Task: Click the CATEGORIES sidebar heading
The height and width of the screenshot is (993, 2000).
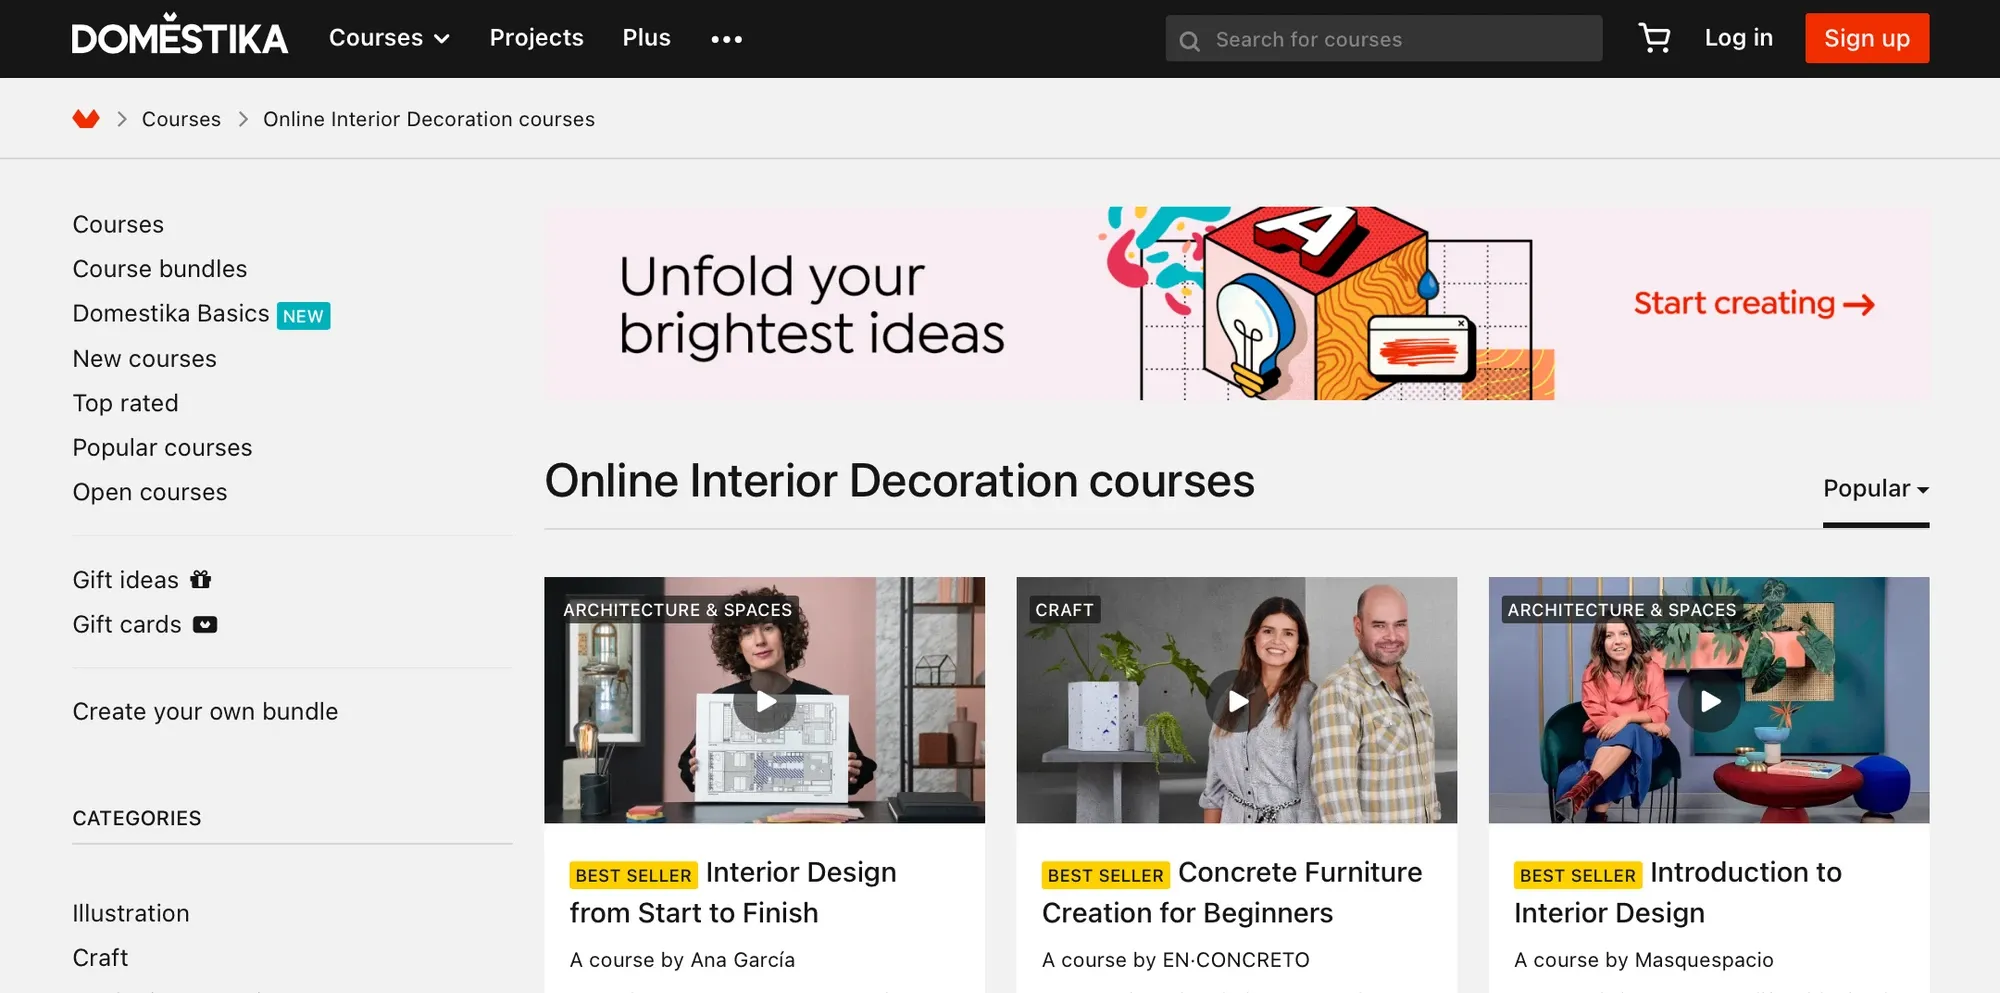Action: (137, 818)
